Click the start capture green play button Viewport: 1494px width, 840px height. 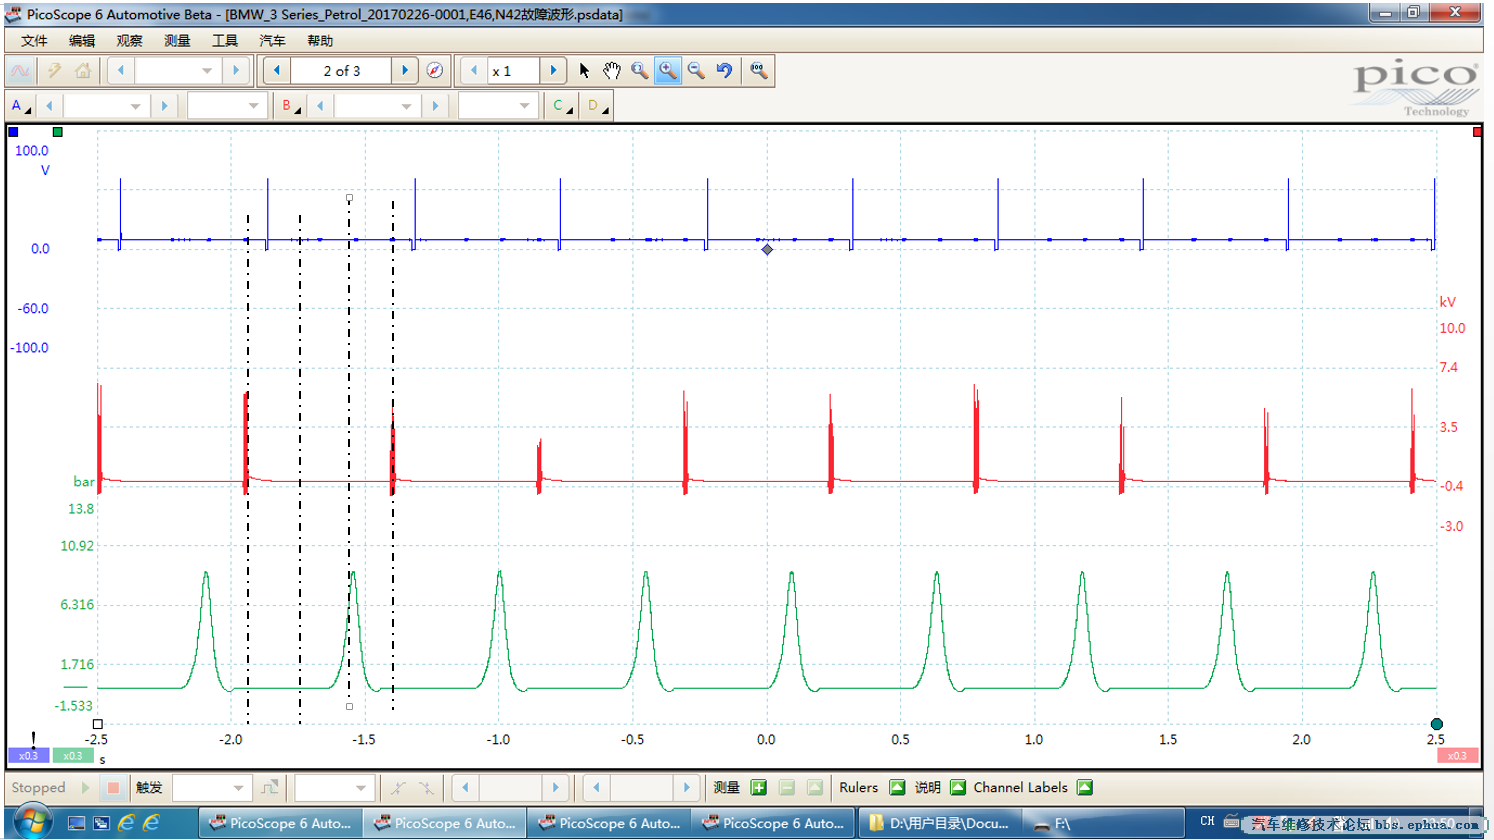point(85,788)
